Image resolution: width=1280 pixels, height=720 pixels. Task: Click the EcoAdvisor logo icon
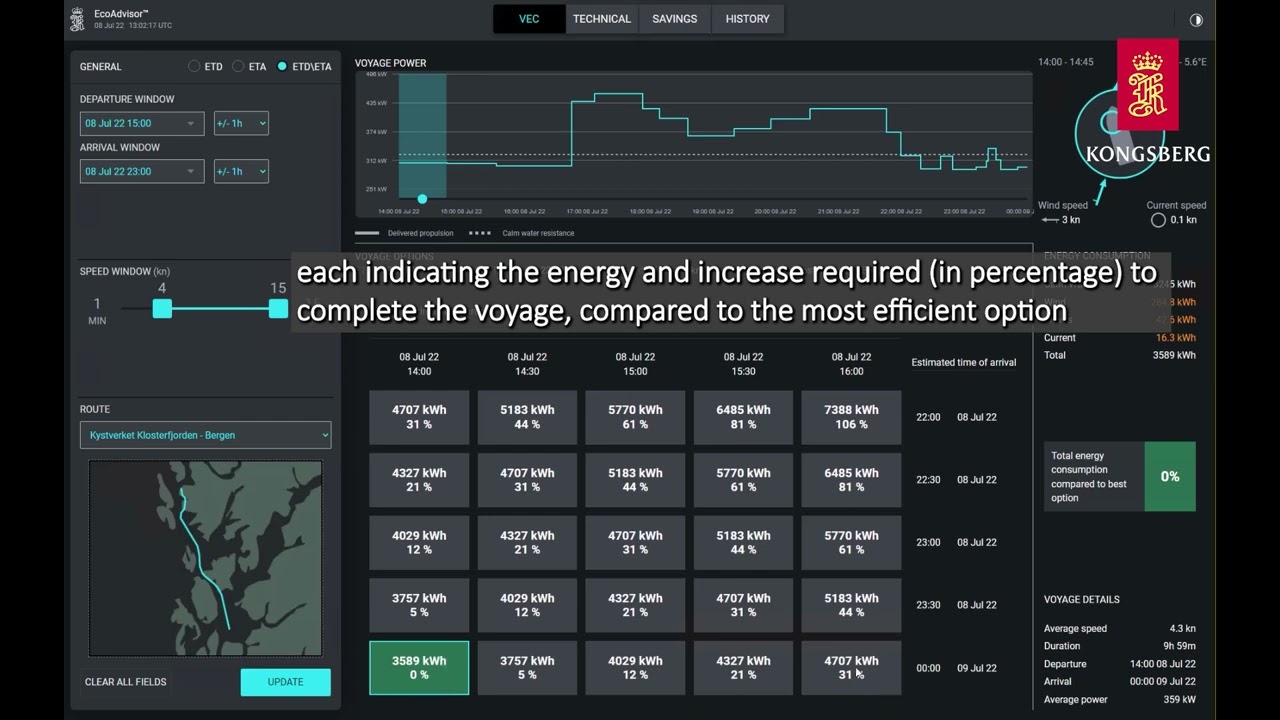tap(77, 19)
